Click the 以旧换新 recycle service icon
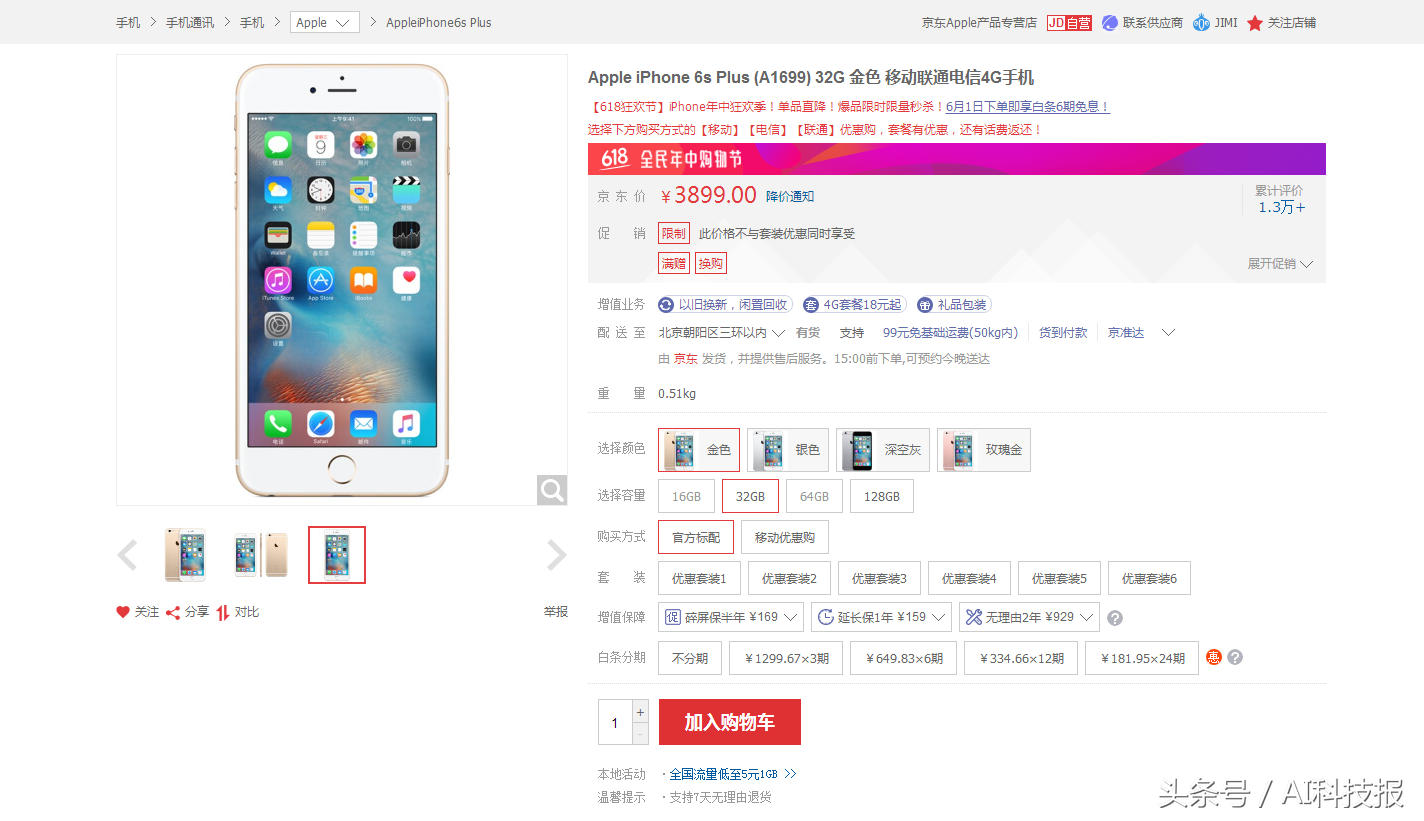The image size is (1424, 821). (x=666, y=305)
